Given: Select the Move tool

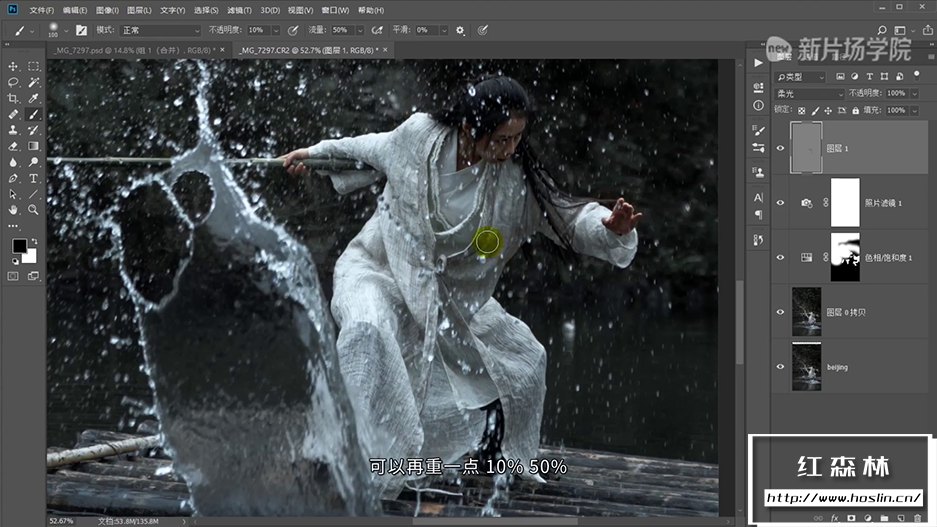Looking at the screenshot, I should (x=13, y=66).
